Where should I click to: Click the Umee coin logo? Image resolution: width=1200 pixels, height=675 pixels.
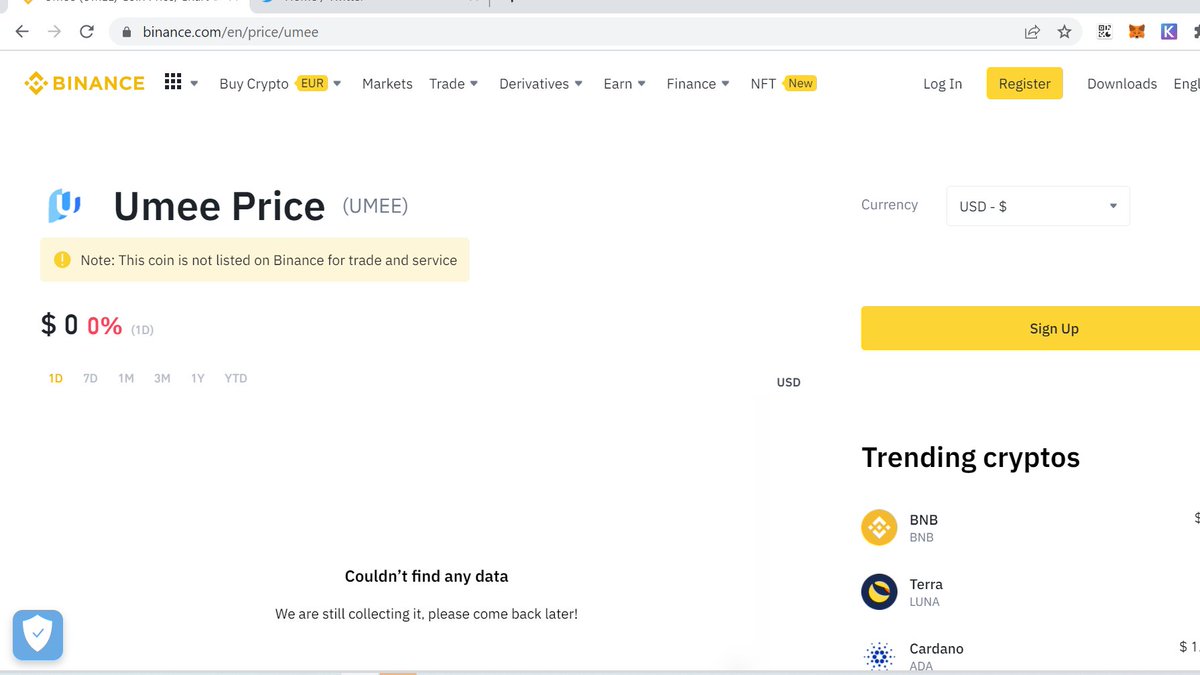(65, 206)
